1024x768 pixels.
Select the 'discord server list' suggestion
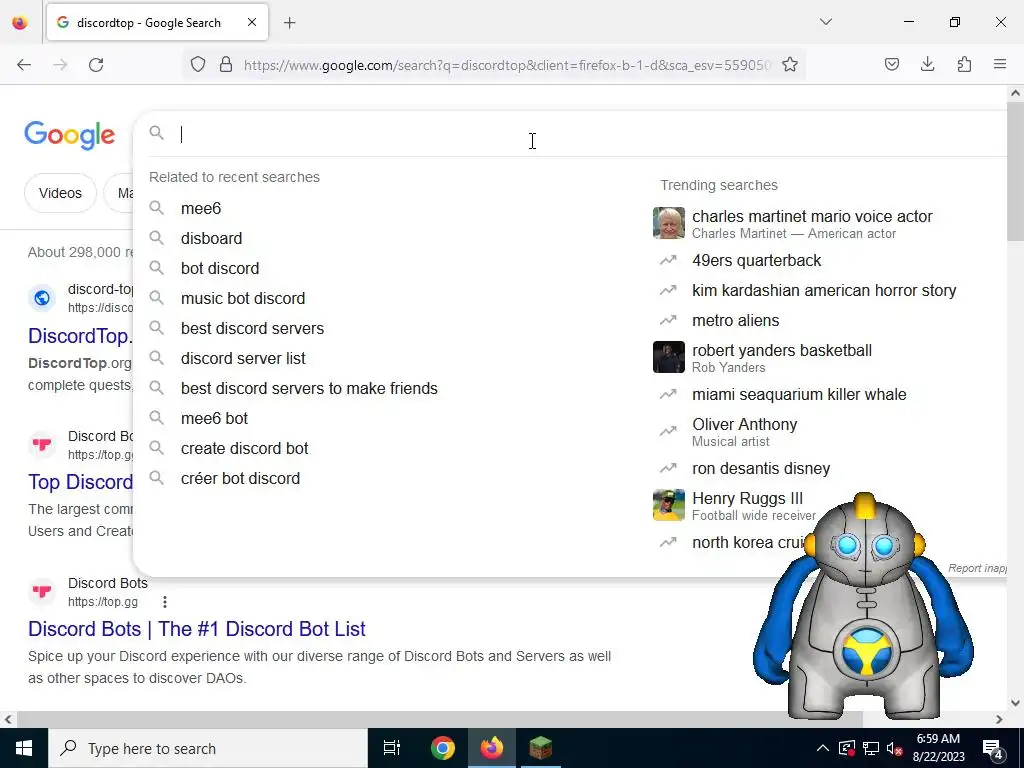(243, 359)
